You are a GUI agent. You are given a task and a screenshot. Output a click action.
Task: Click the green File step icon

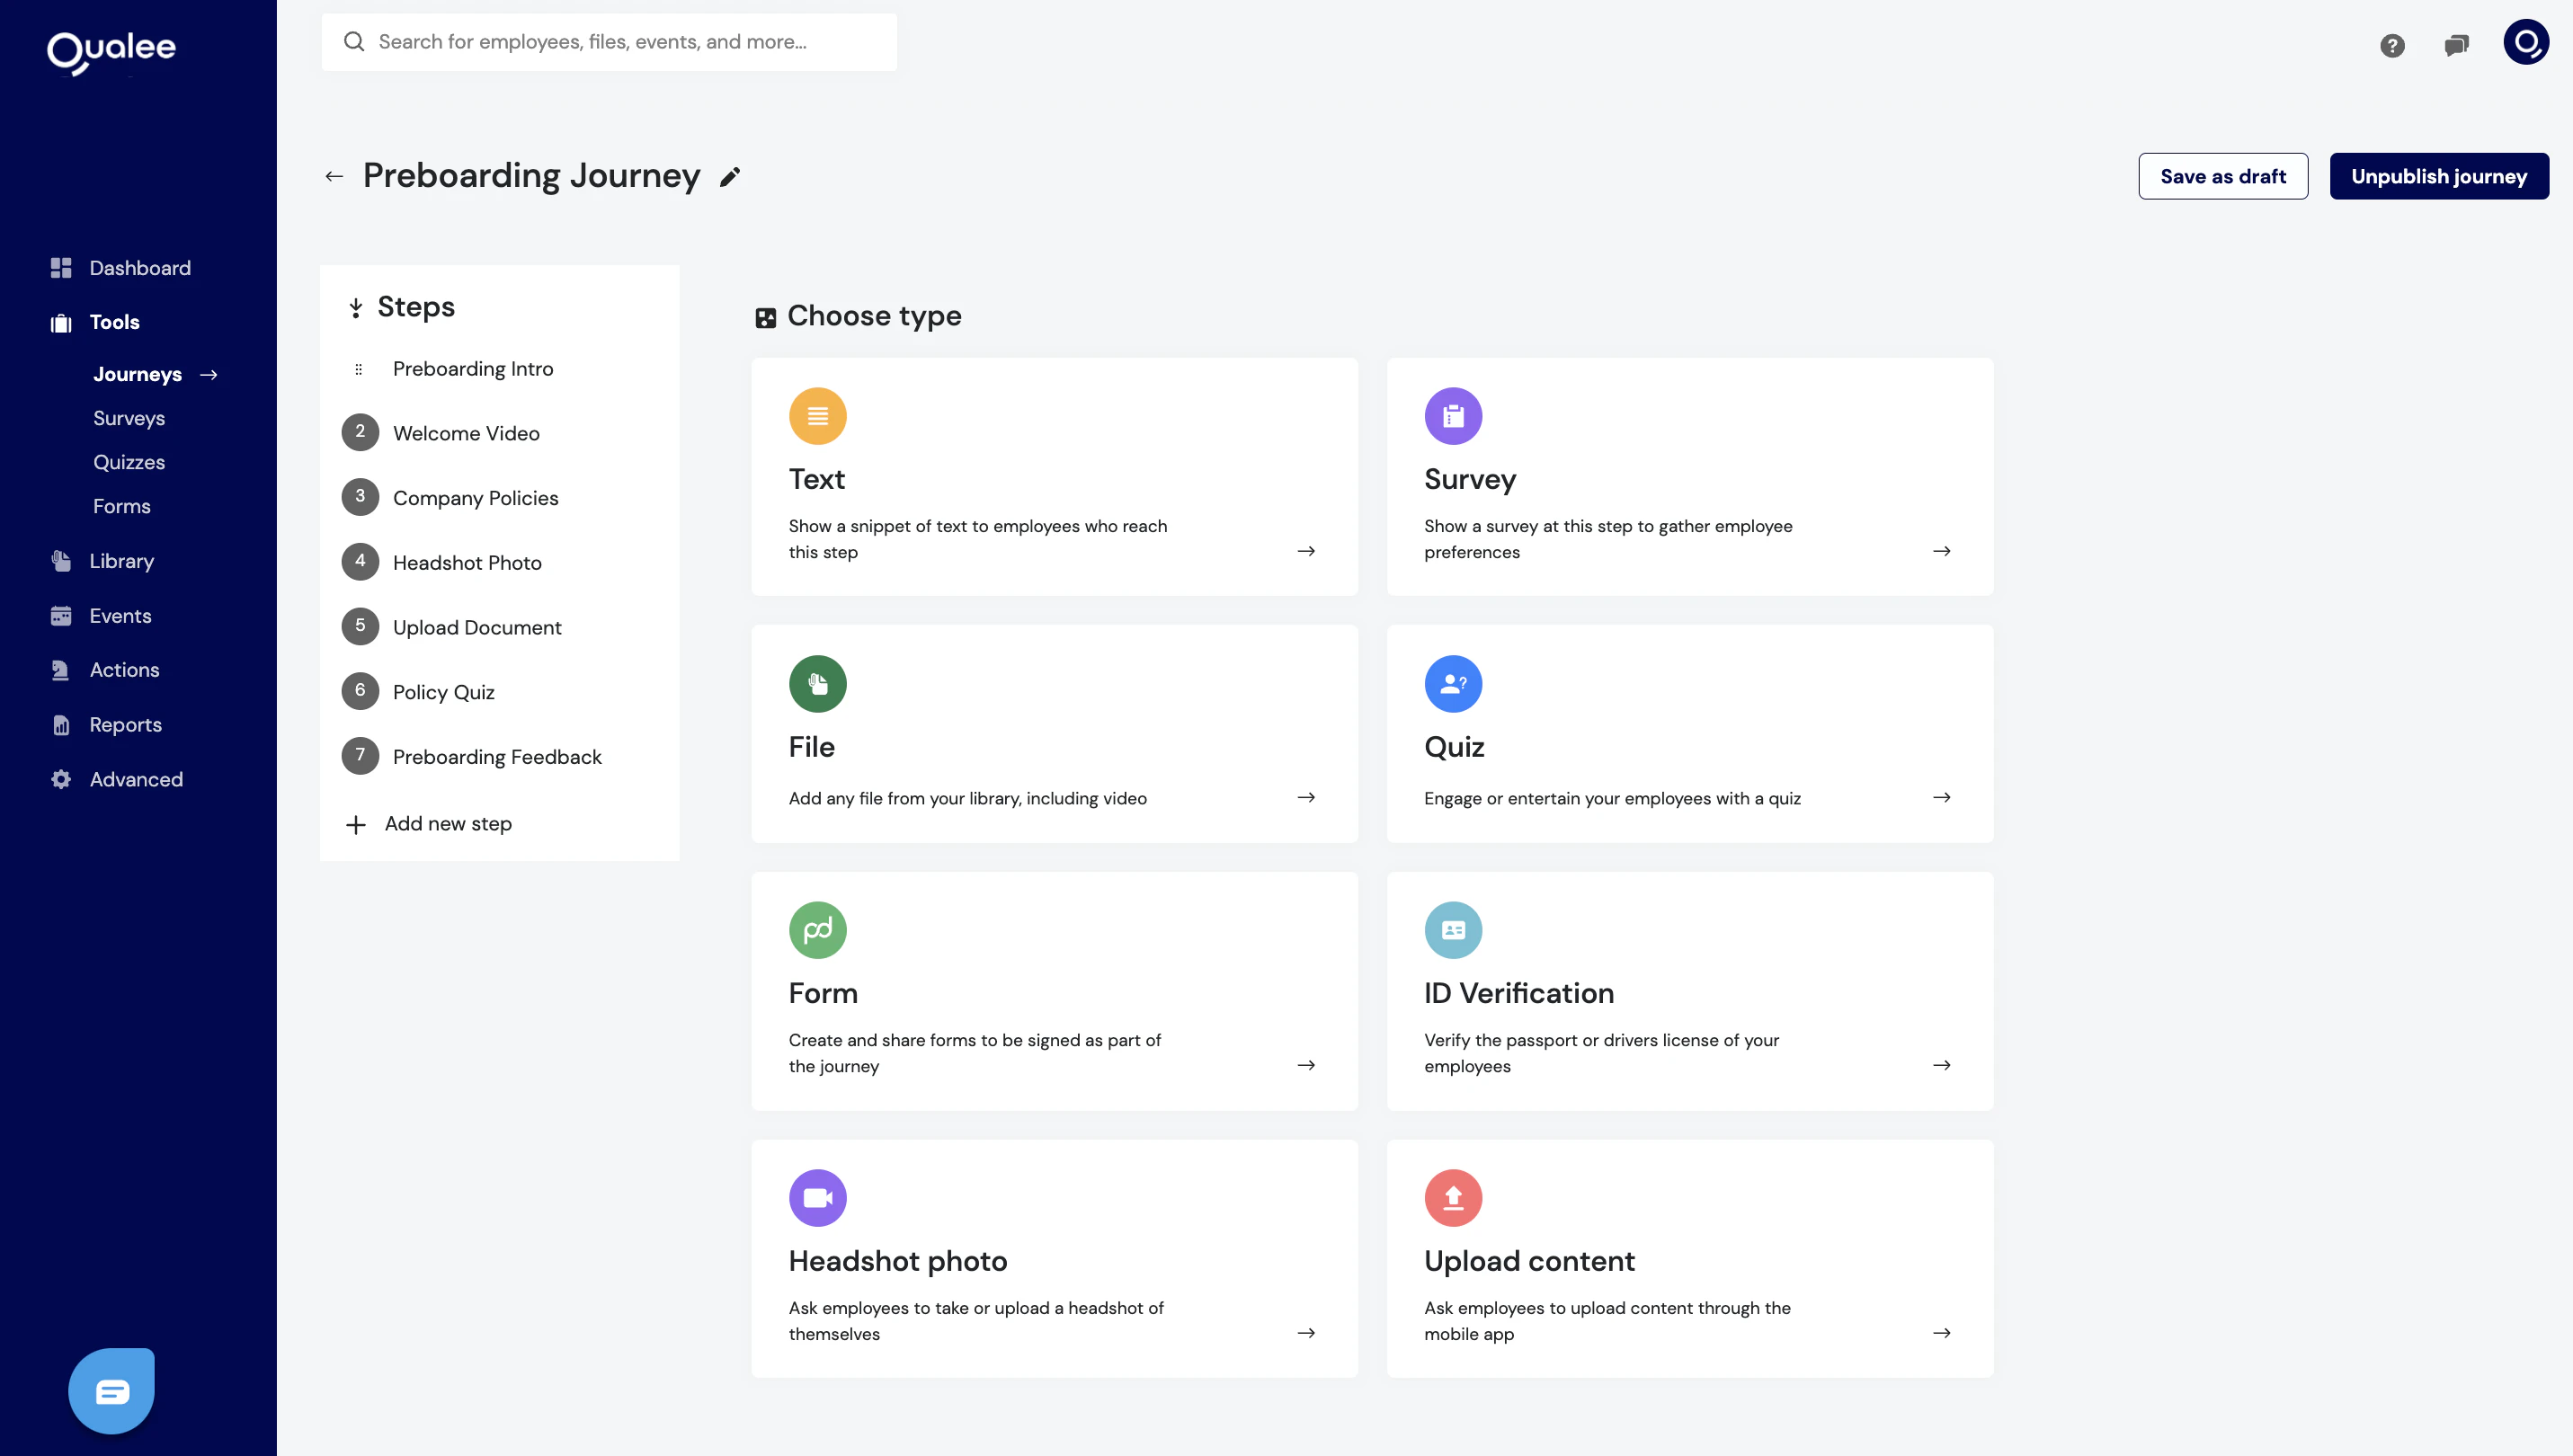(818, 683)
